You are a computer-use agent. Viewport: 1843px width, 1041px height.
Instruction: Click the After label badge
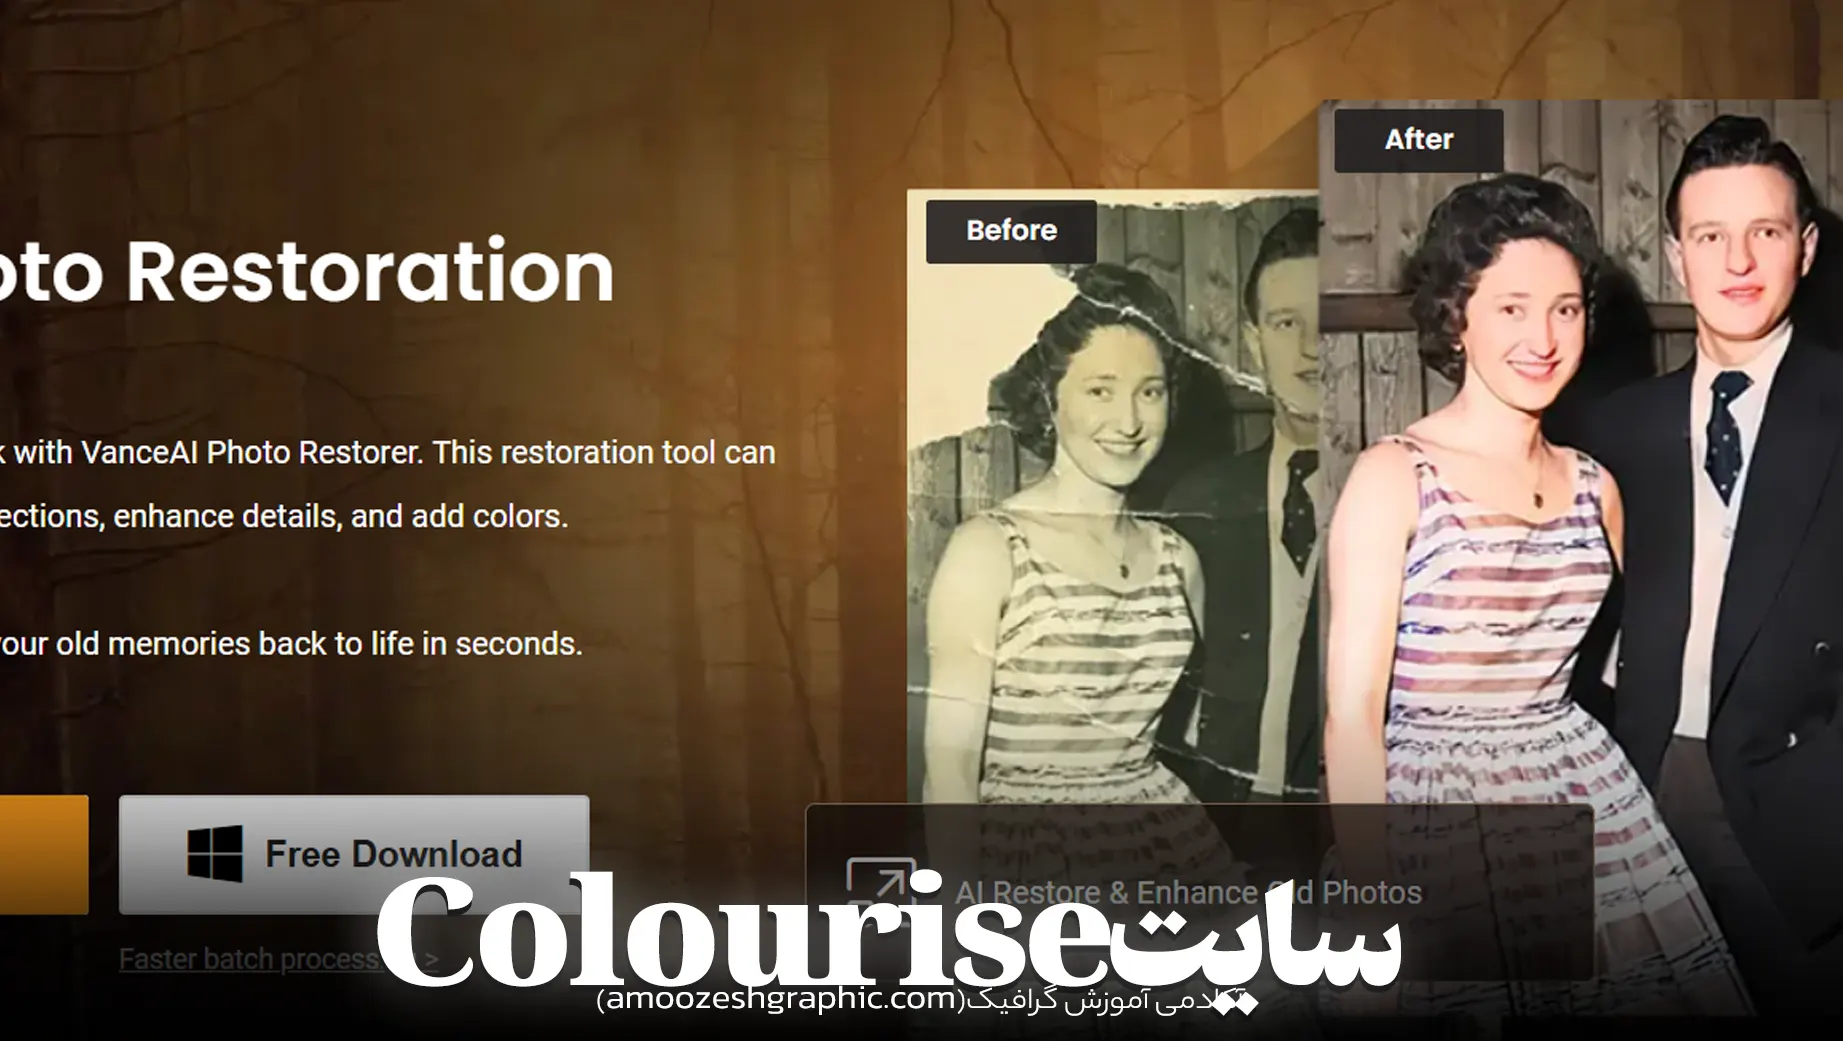pos(1418,140)
